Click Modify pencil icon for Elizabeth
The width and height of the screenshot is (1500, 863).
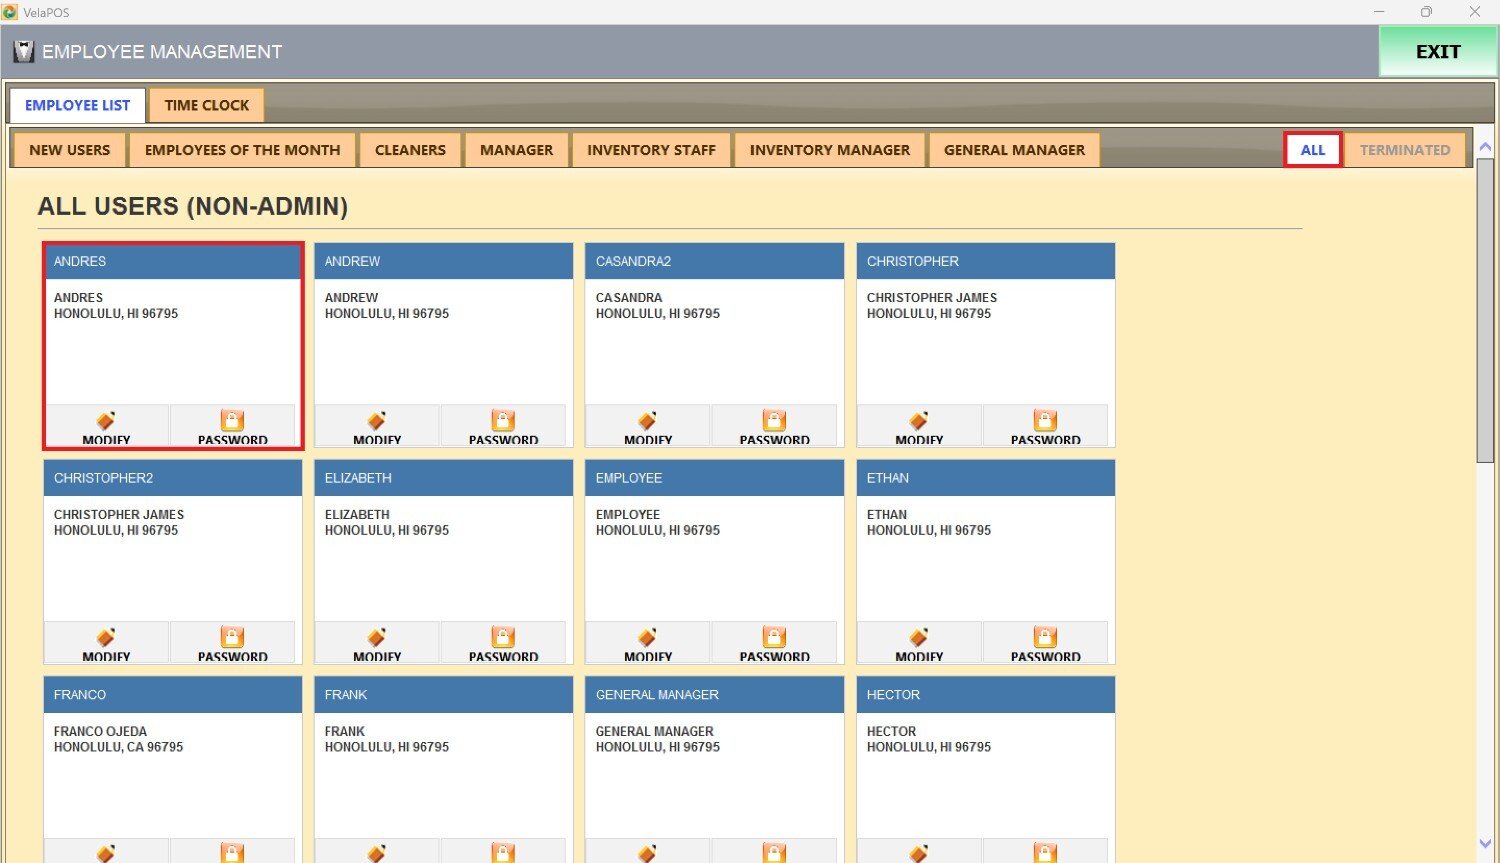(376, 638)
